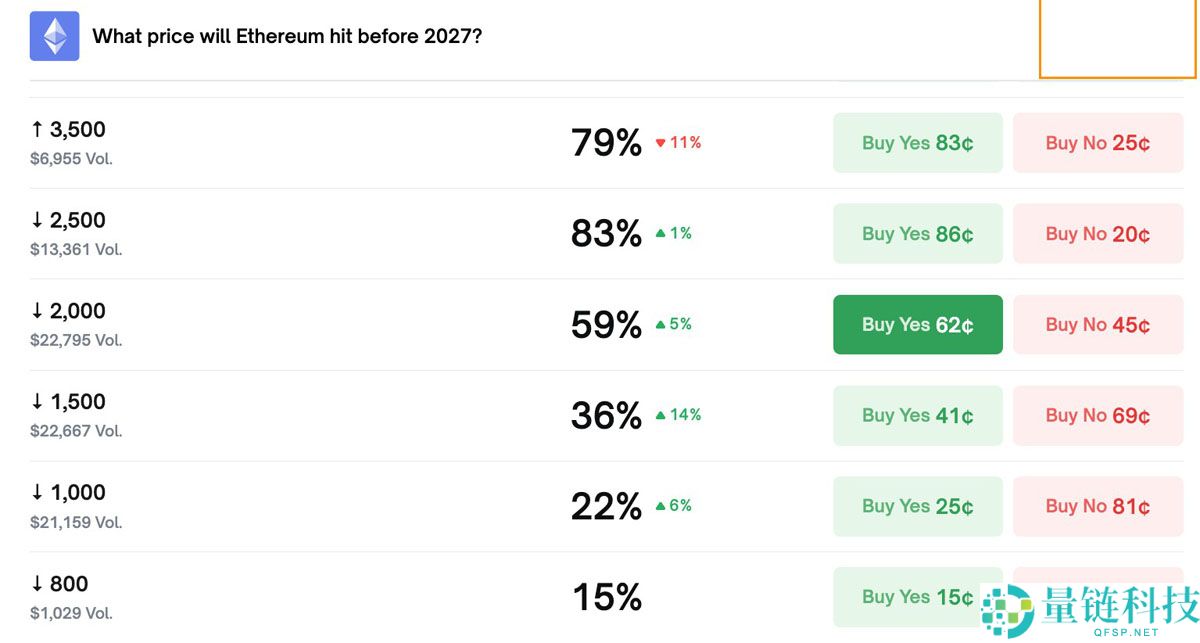This screenshot has height=643, width=1200.
Task: Click the Ethereum logo icon next to the title
Action: pyautogui.click(x=54, y=35)
